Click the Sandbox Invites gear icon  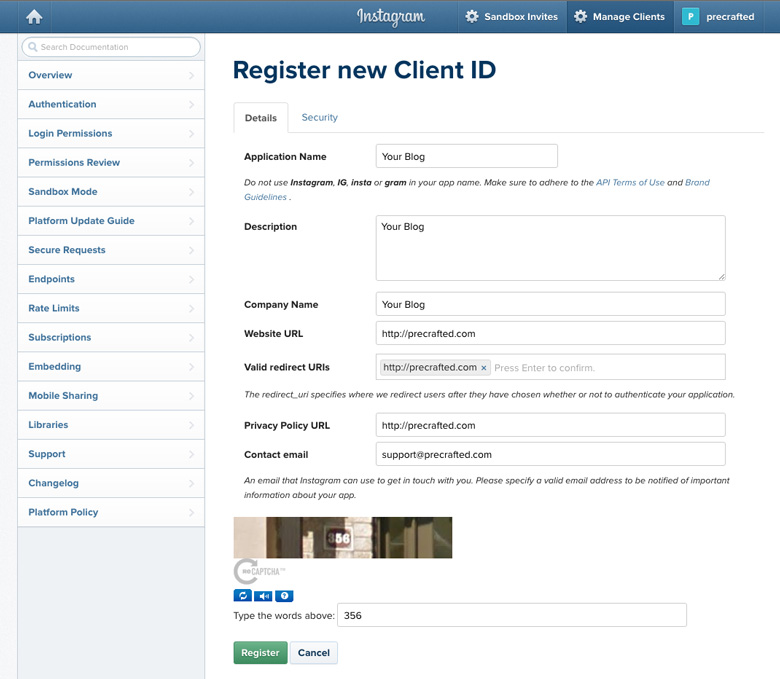tap(472, 16)
